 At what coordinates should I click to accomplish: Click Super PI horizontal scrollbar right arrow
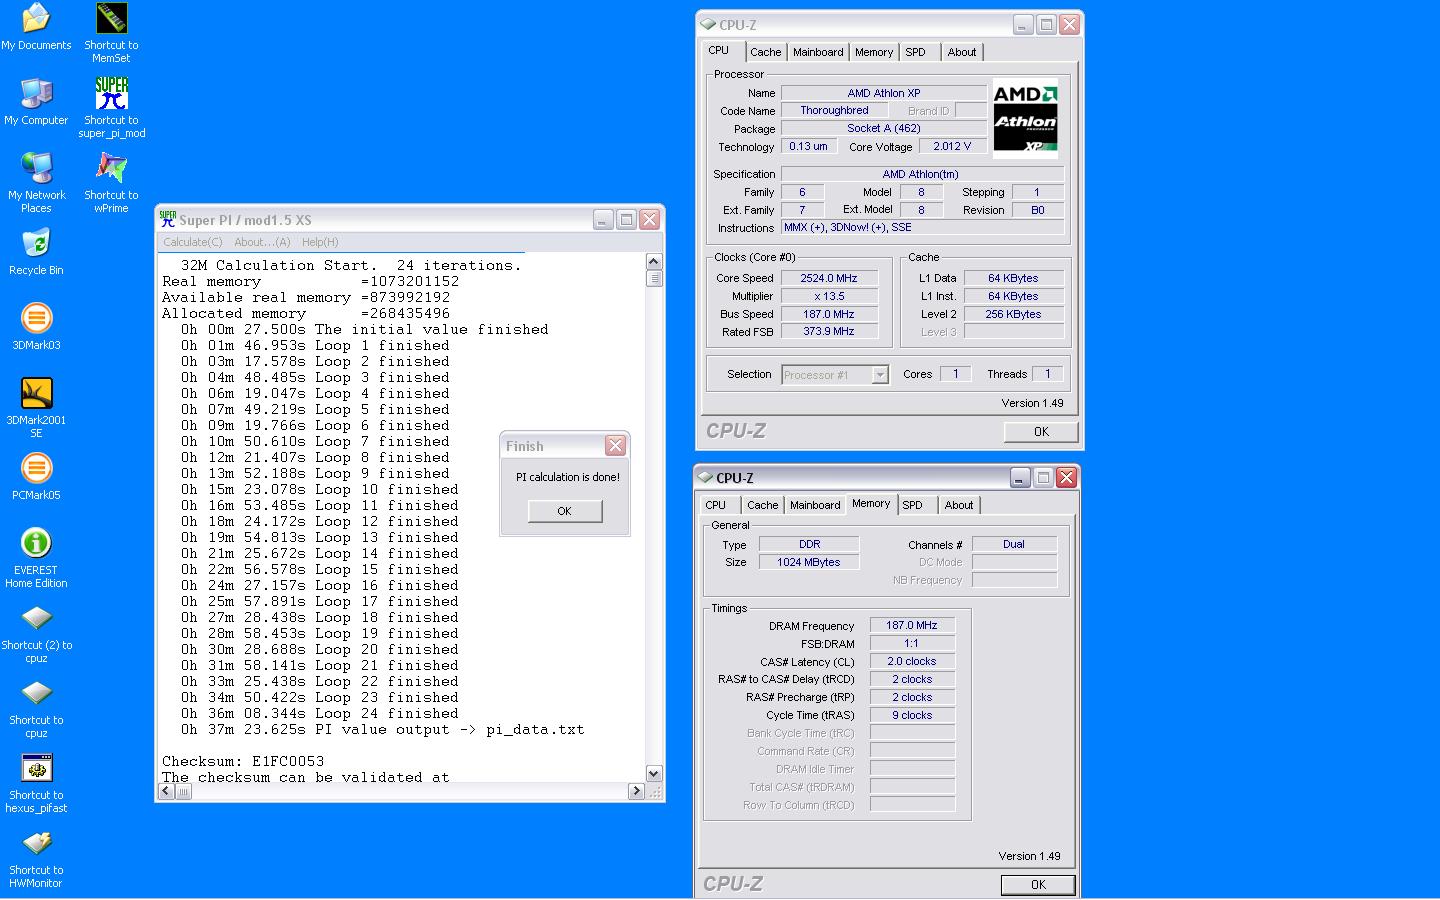click(x=636, y=791)
